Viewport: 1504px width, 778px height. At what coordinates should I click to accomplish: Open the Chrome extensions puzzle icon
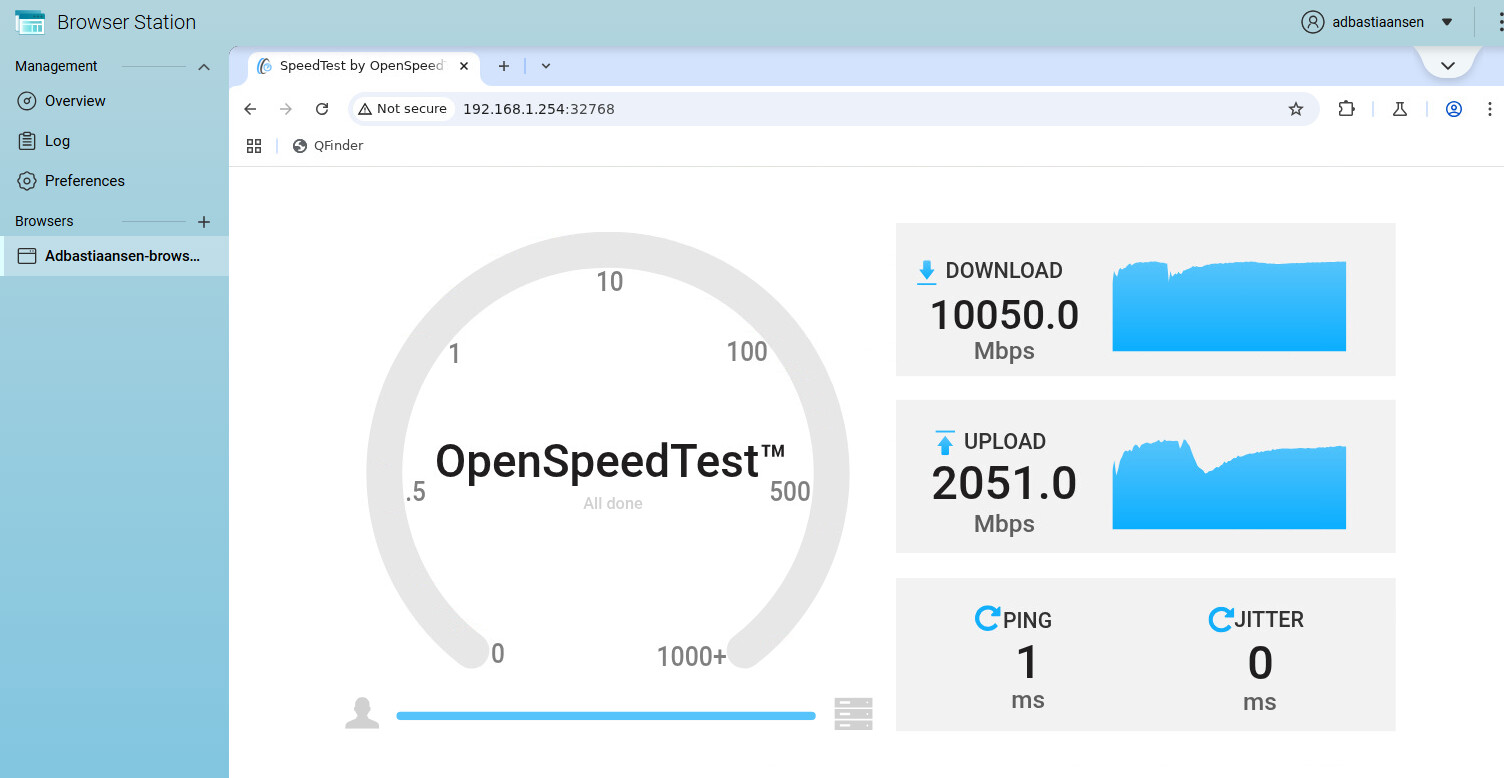click(1347, 109)
